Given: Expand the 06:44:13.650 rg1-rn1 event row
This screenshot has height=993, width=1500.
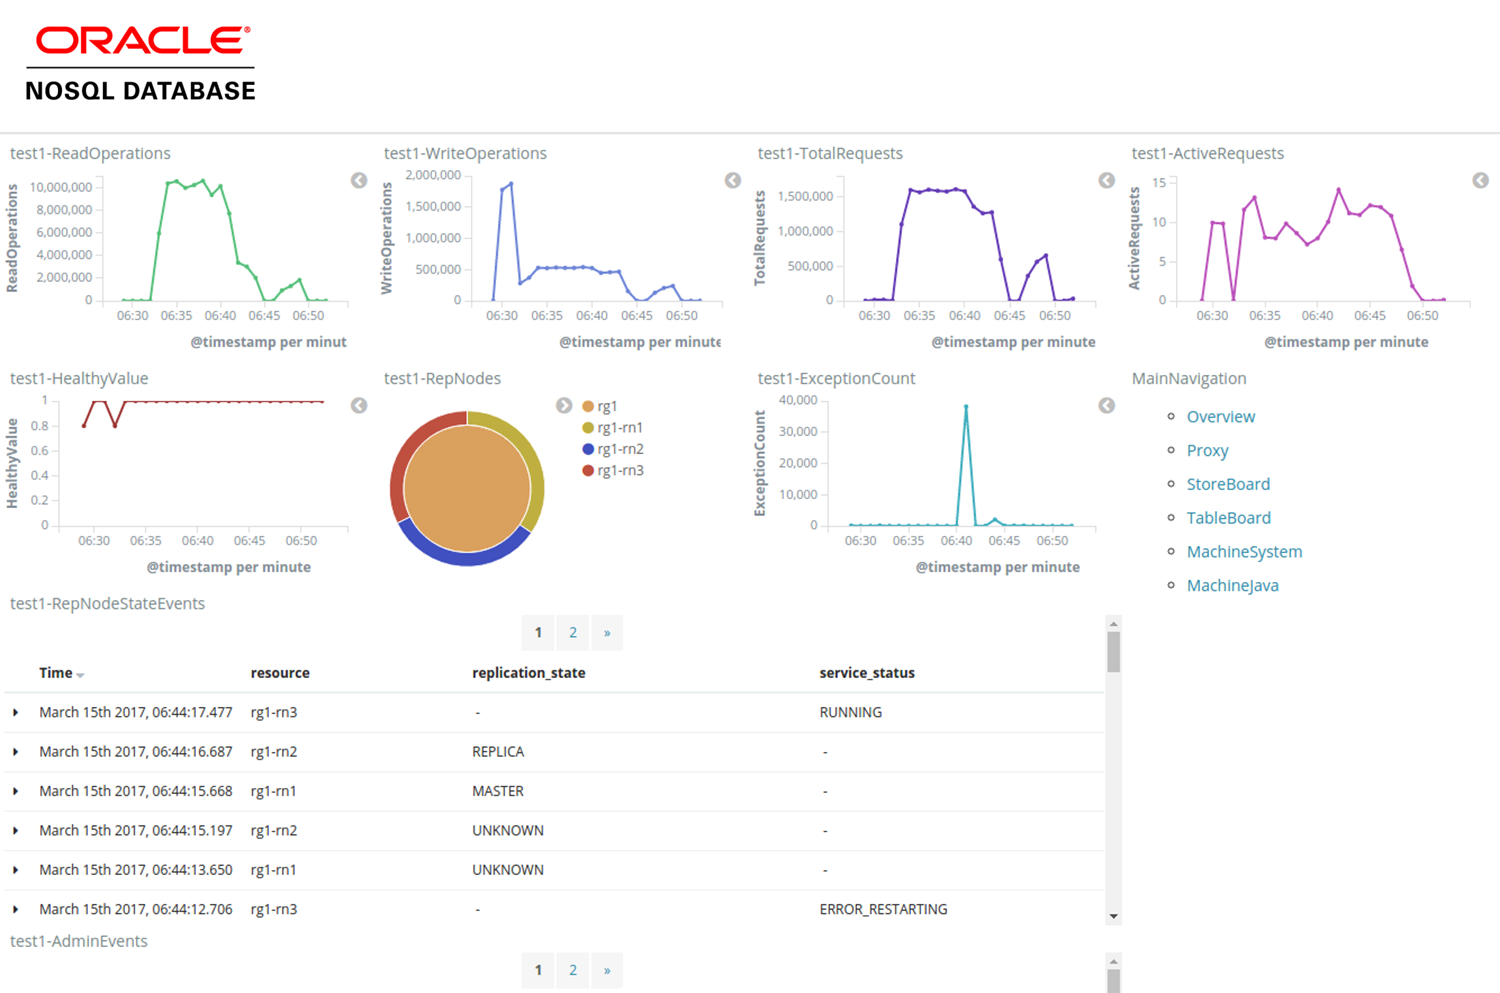Looking at the screenshot, I should [x=16, y=870].
